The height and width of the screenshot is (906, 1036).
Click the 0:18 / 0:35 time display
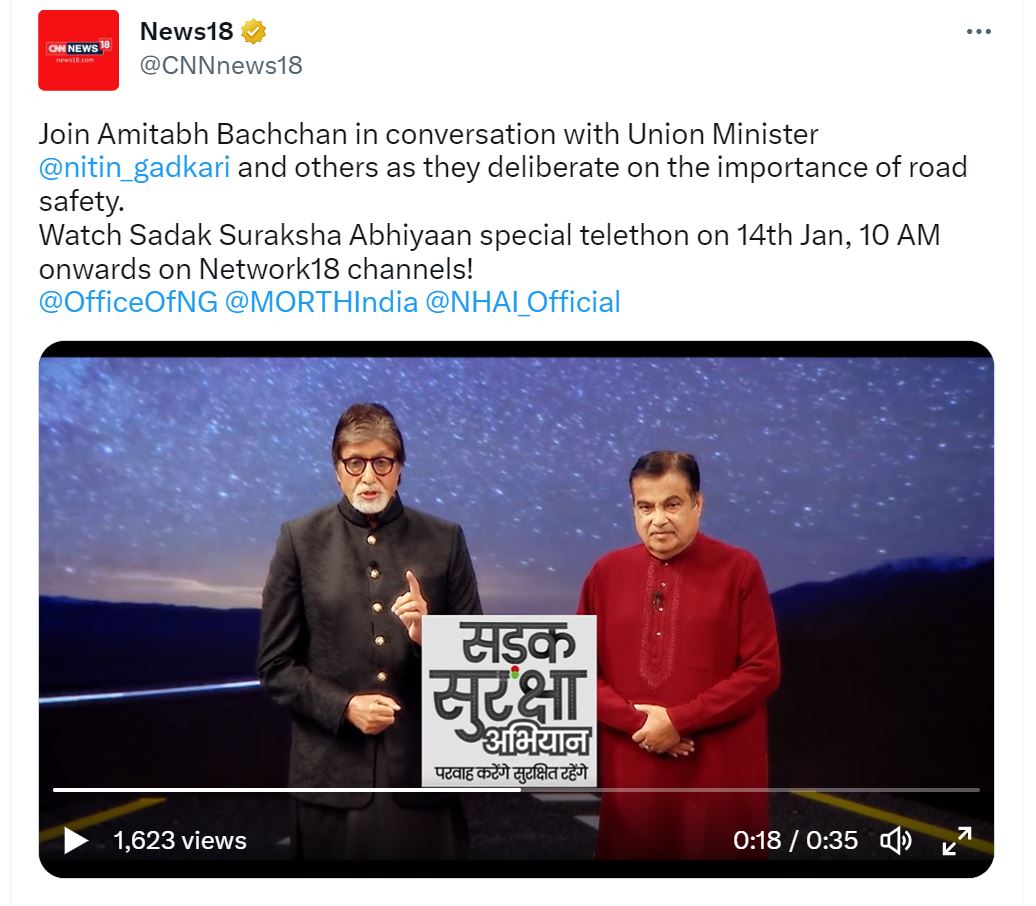[x=796, y=841]
